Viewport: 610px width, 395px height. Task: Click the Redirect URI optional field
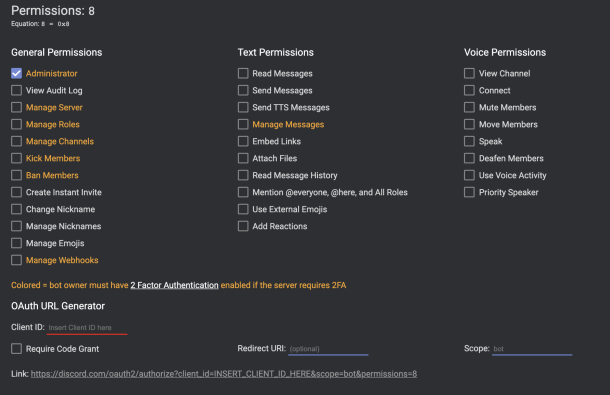tap(328, 349)
